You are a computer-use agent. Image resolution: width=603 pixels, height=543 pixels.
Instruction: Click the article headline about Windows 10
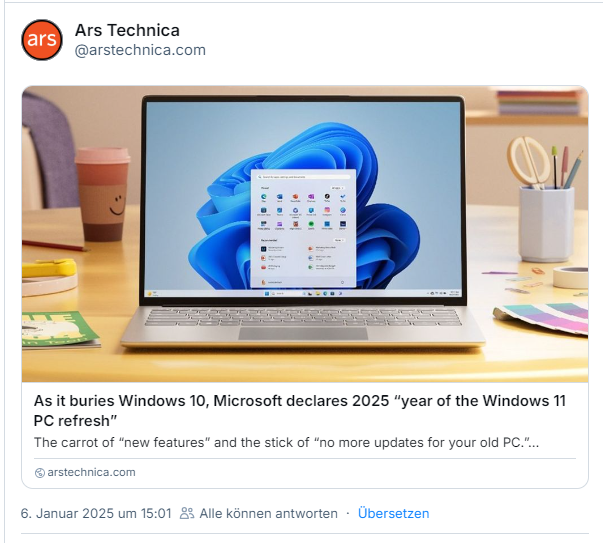[x=300, y=411]
